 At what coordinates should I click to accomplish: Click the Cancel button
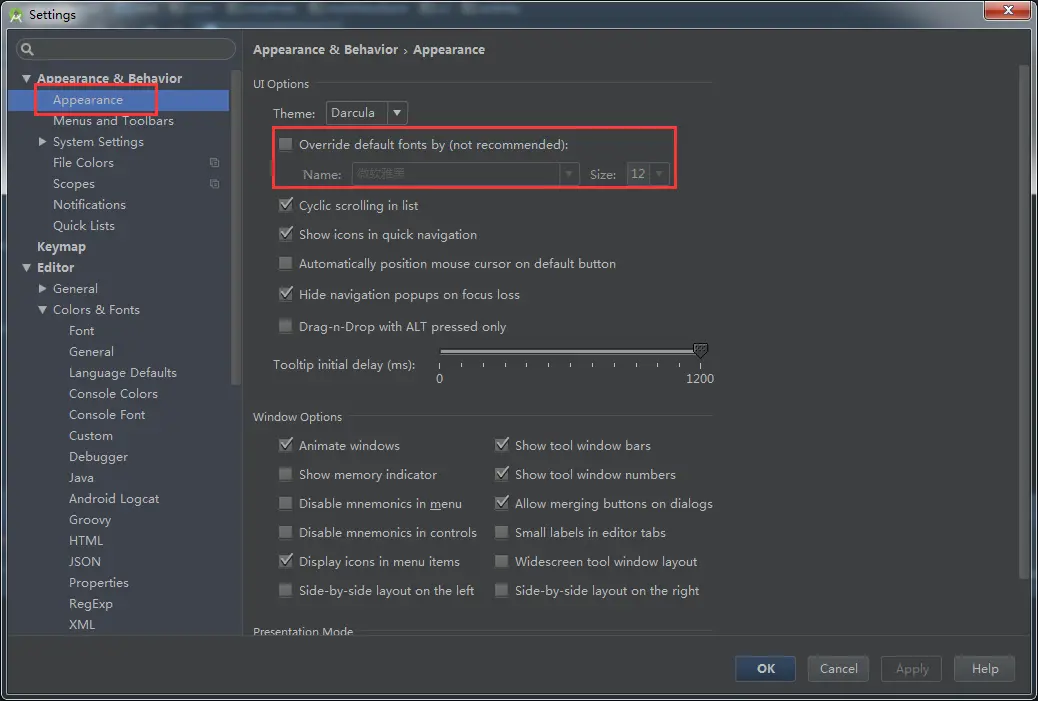(x=838, y=669)
